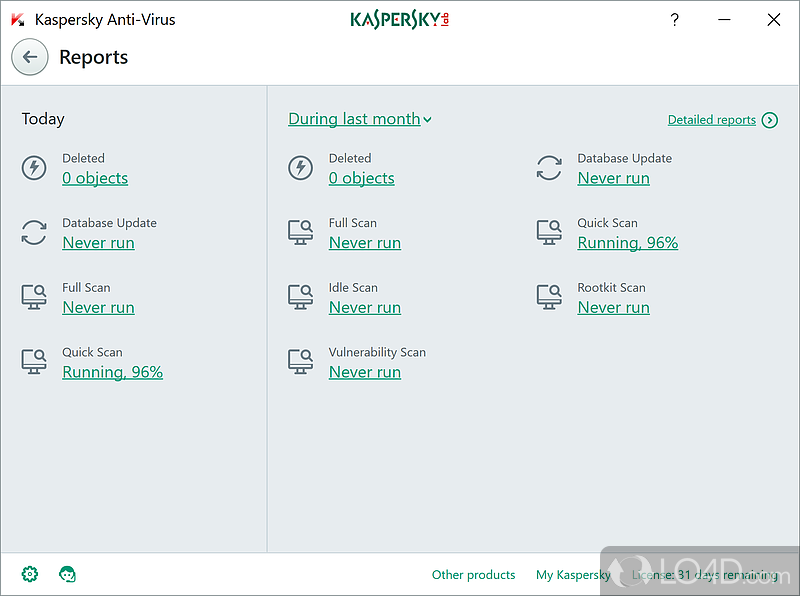Screen dimensions: 800x596
Task: Click last month's Database Update refresh icon
Action: [549, 168]
